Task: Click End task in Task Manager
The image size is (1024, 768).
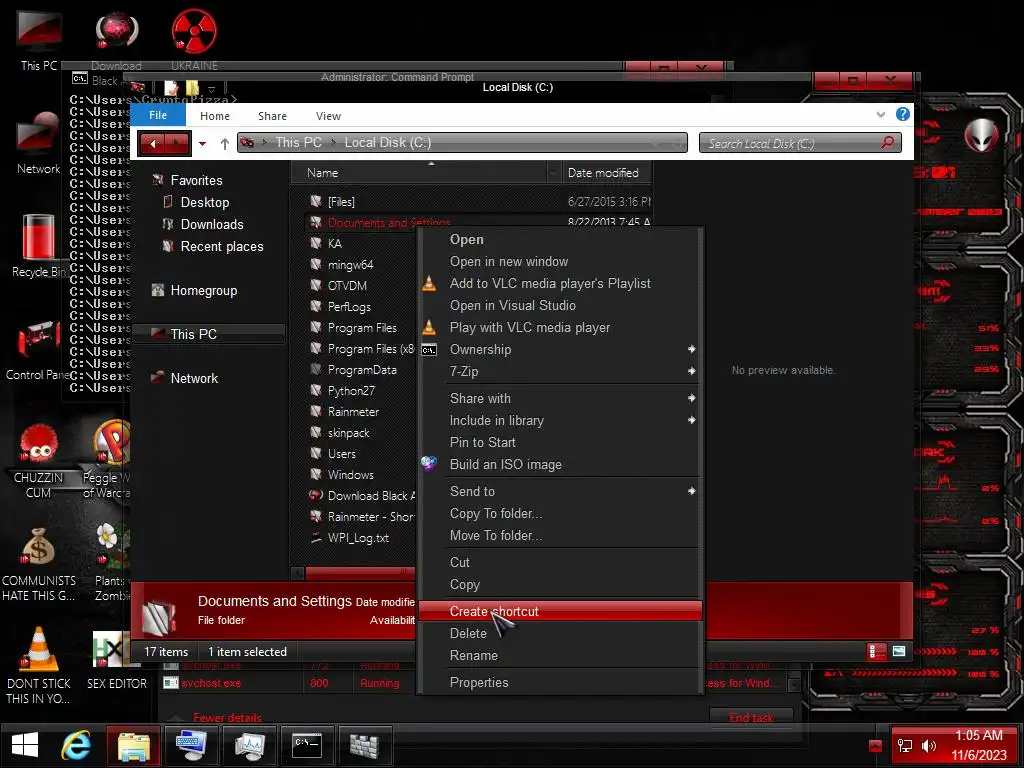Action: 751,717
